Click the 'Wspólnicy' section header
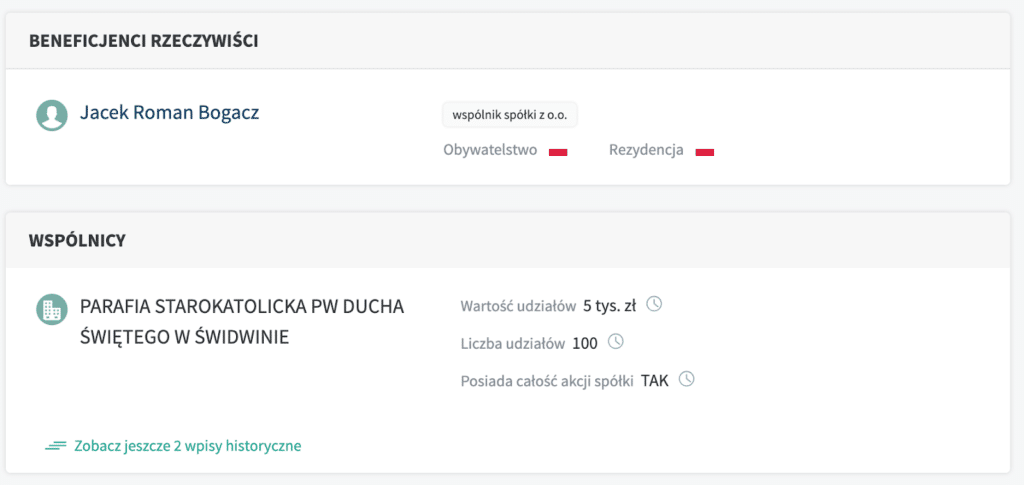 [x=76, y=240]
